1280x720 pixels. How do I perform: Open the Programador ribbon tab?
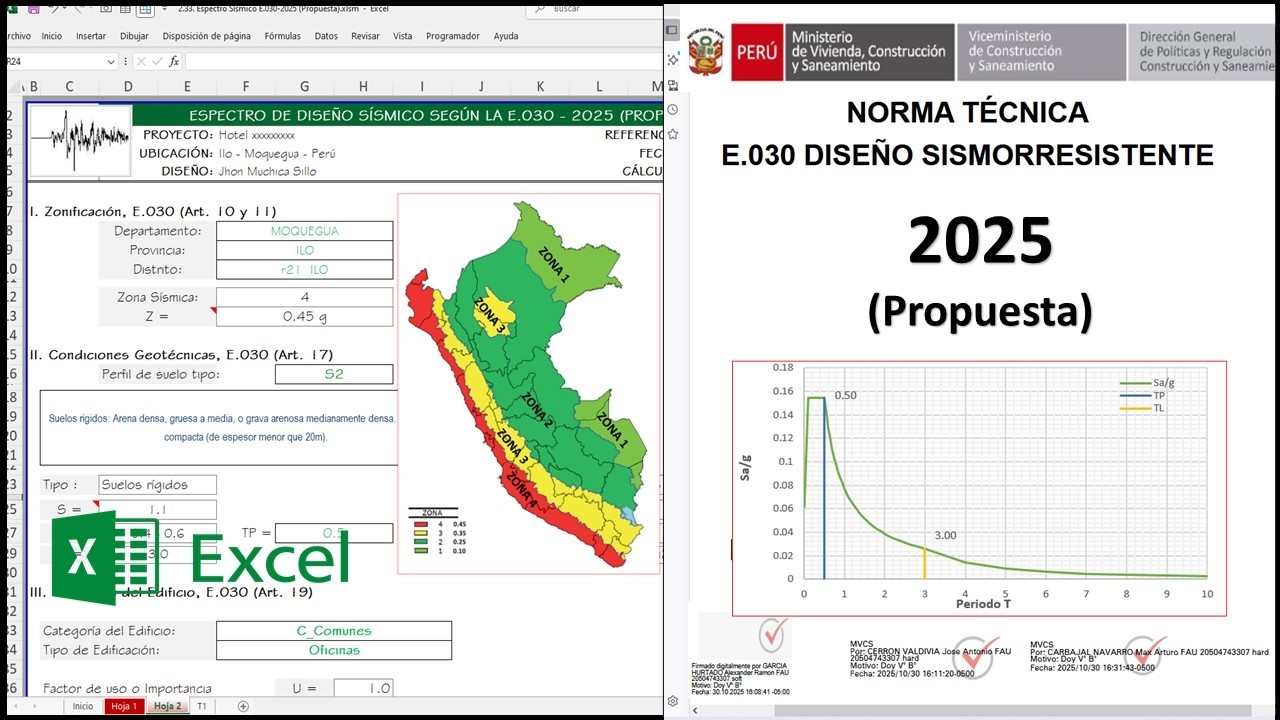pyautogui.click(x=453, y=36)
